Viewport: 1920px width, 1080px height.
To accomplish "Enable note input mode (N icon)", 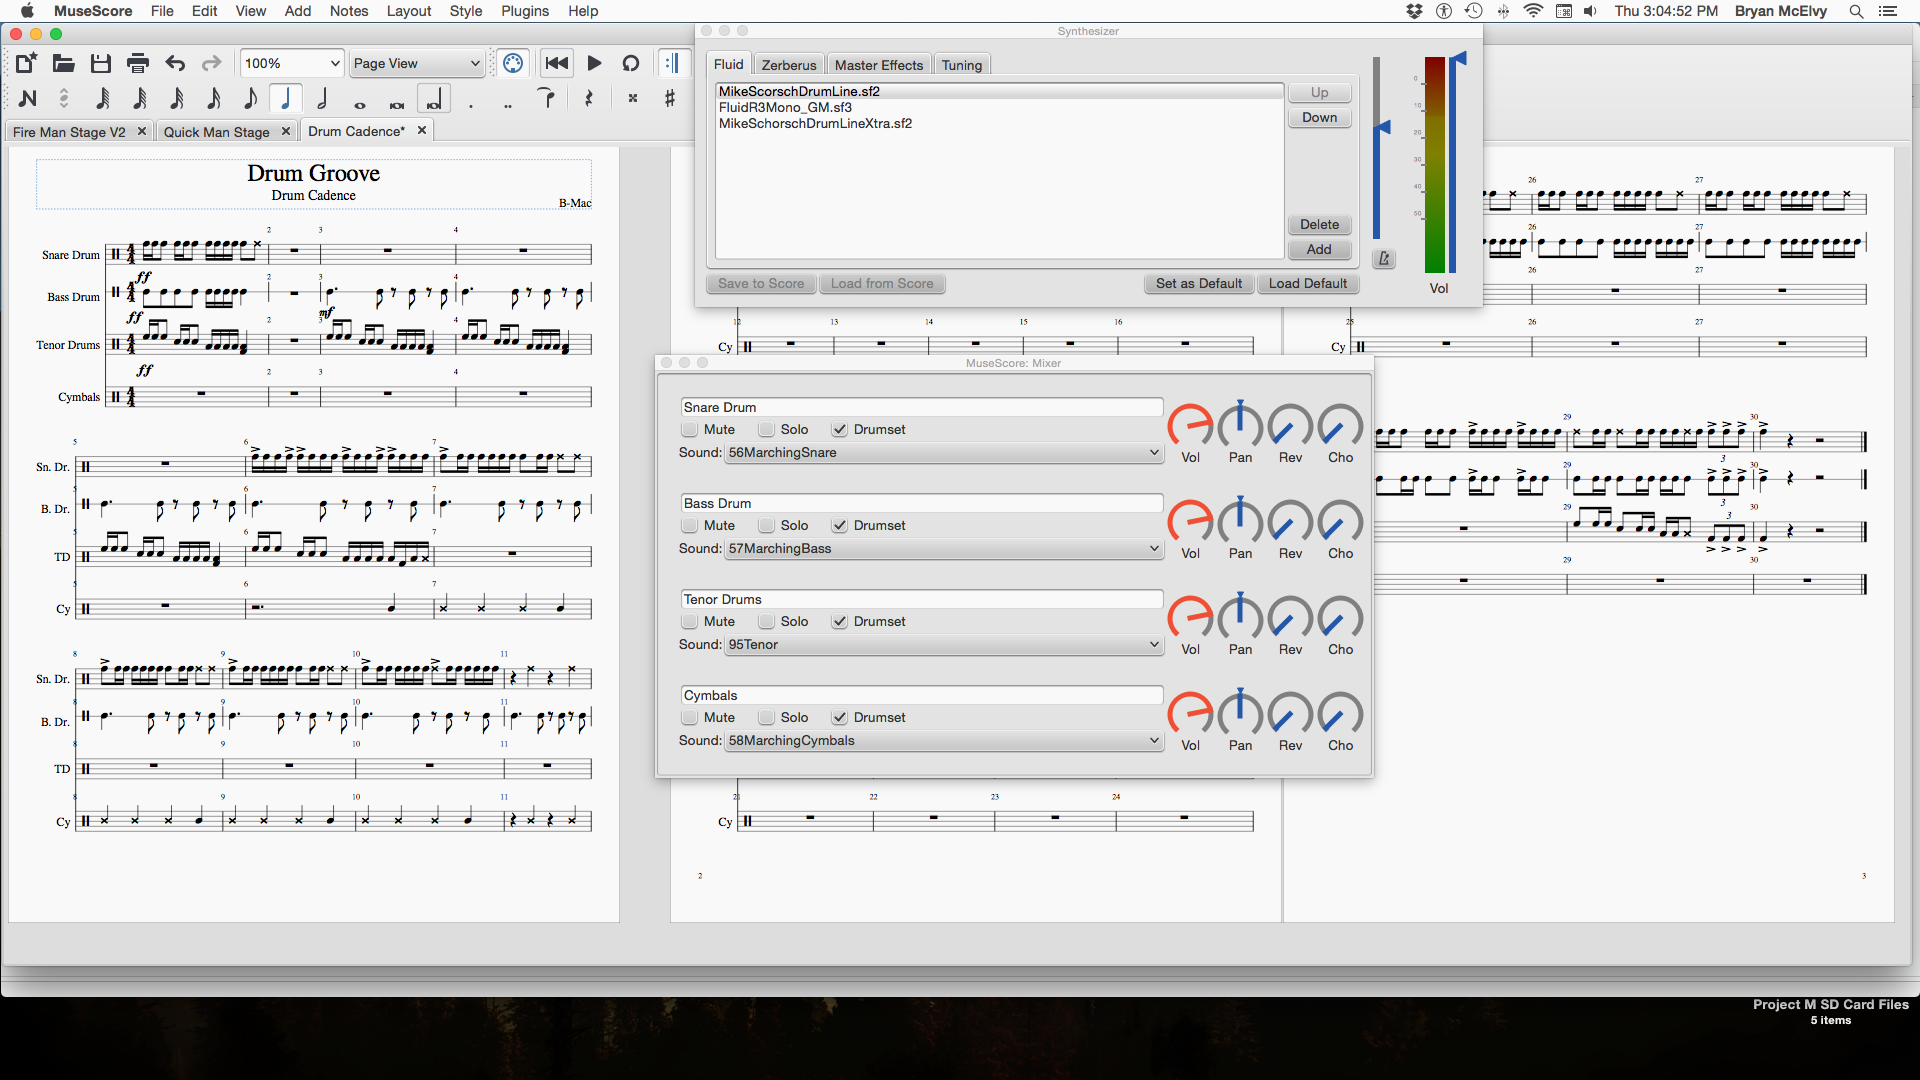I will tap(28, 98).
